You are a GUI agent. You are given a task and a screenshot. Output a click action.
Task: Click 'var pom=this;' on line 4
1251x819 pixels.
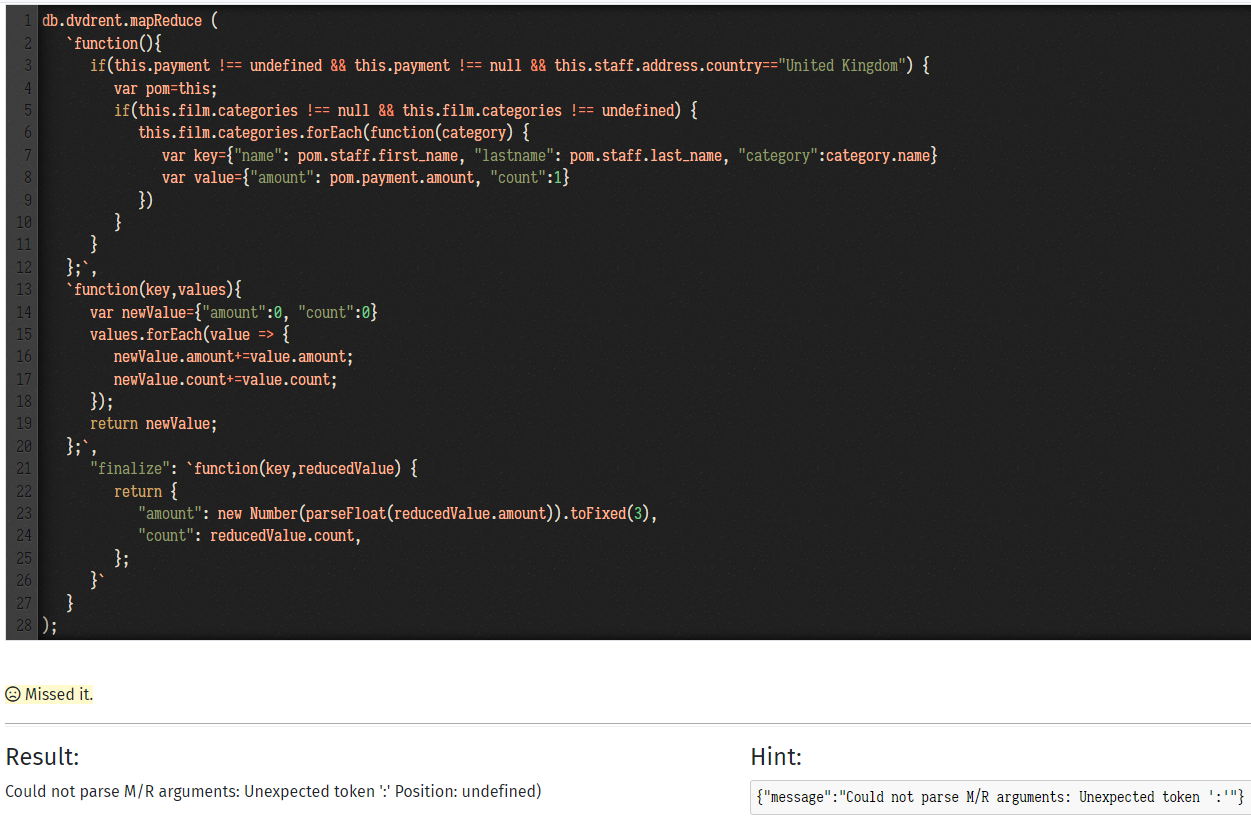point(166,88)
